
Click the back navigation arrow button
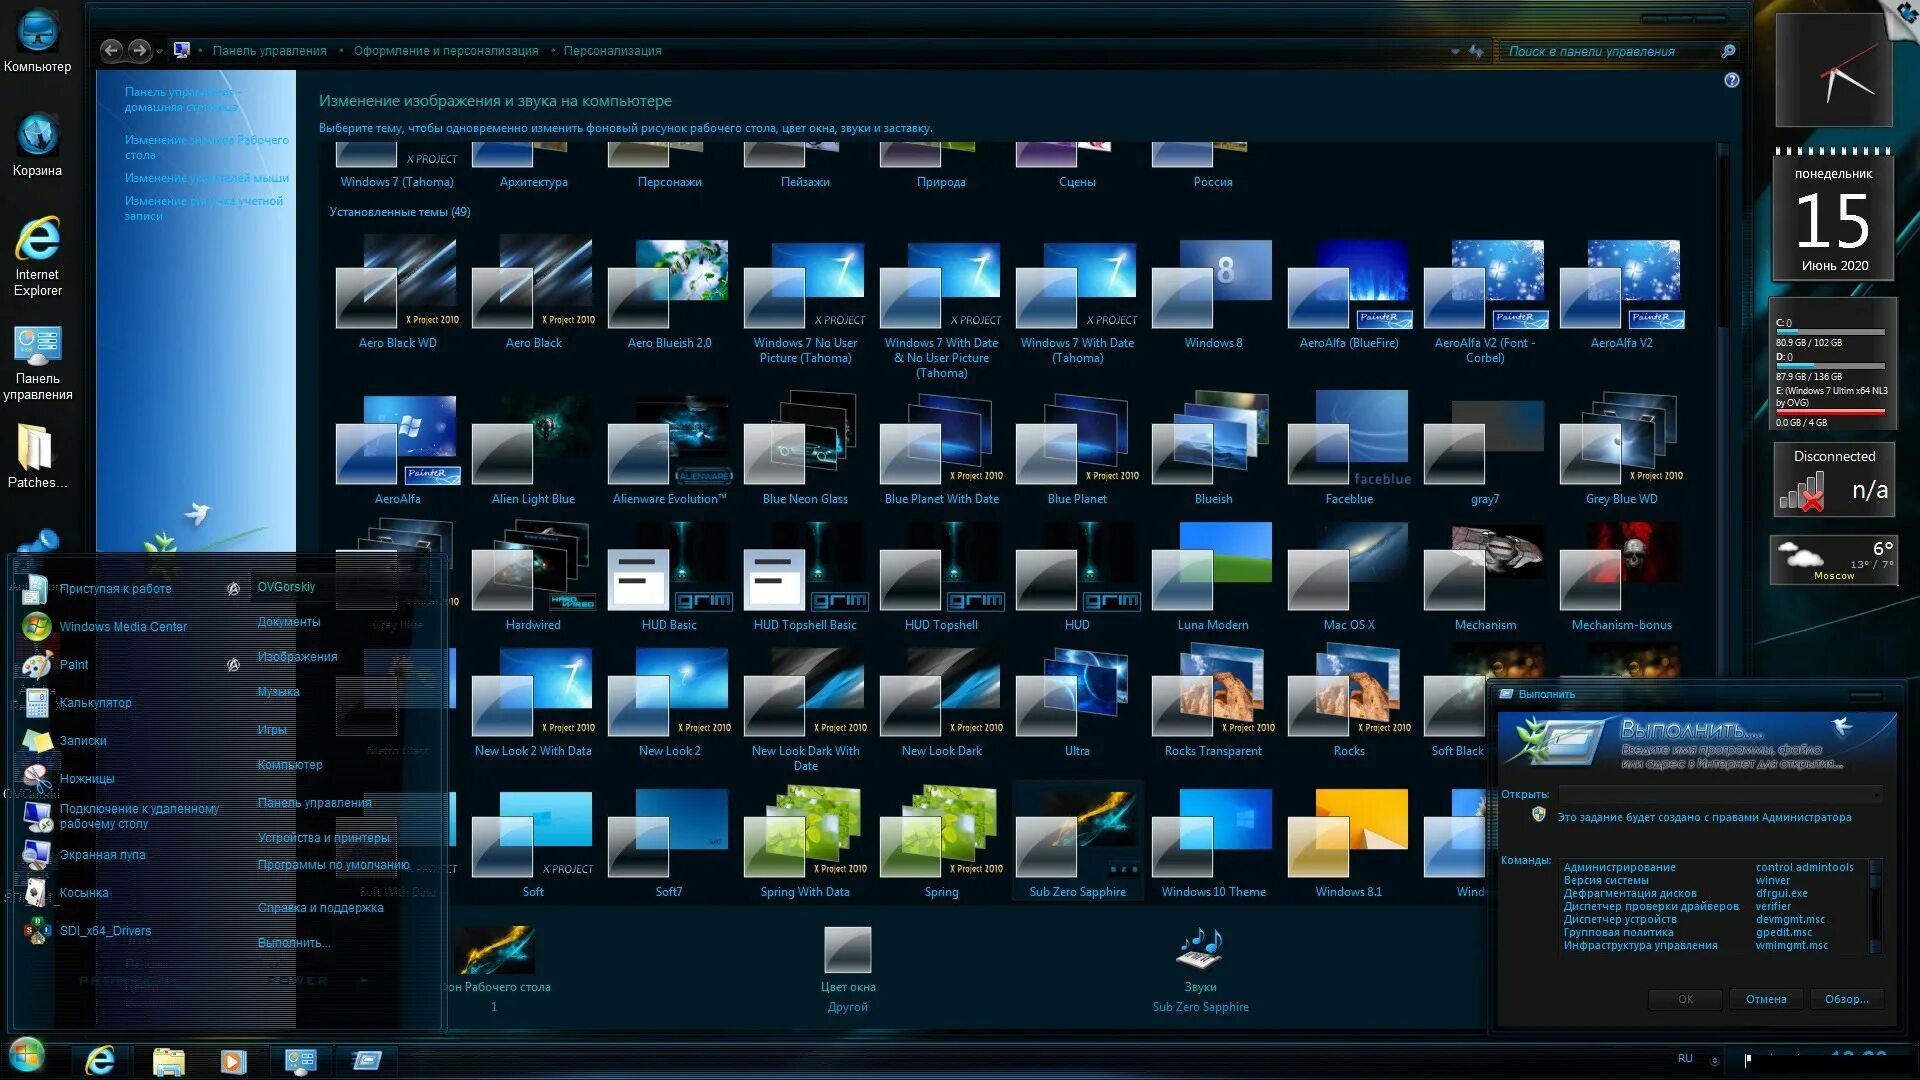pos(112,50)
